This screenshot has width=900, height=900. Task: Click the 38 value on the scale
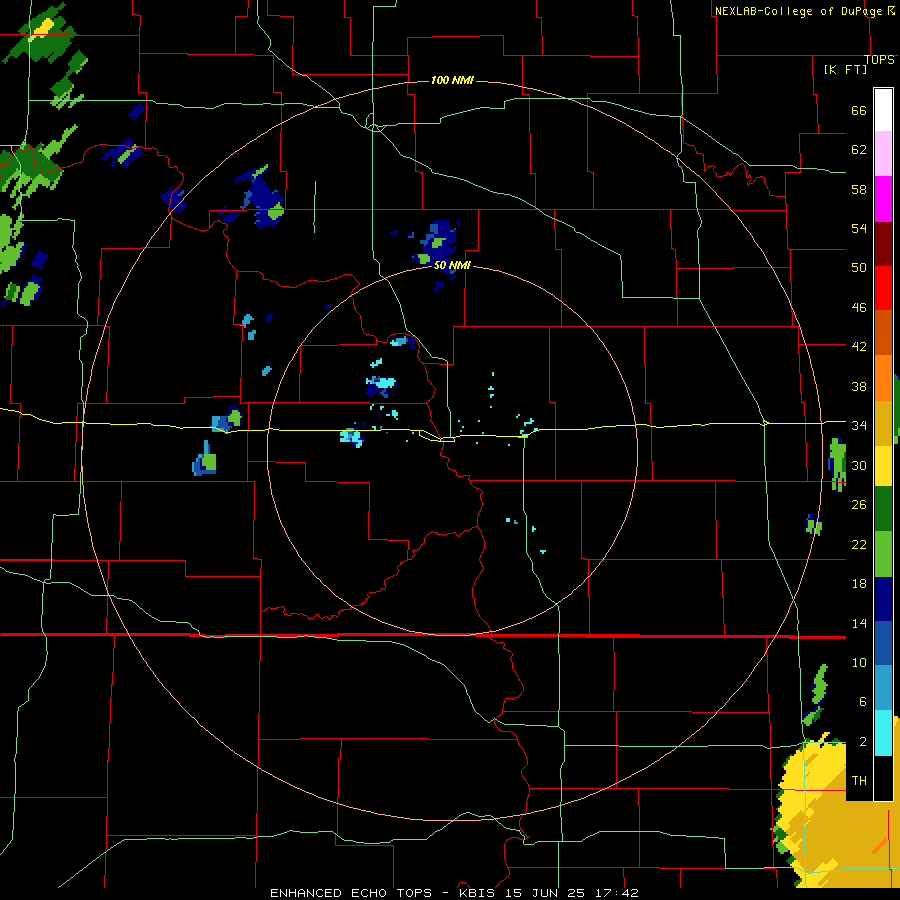click(x=859, y=386)
